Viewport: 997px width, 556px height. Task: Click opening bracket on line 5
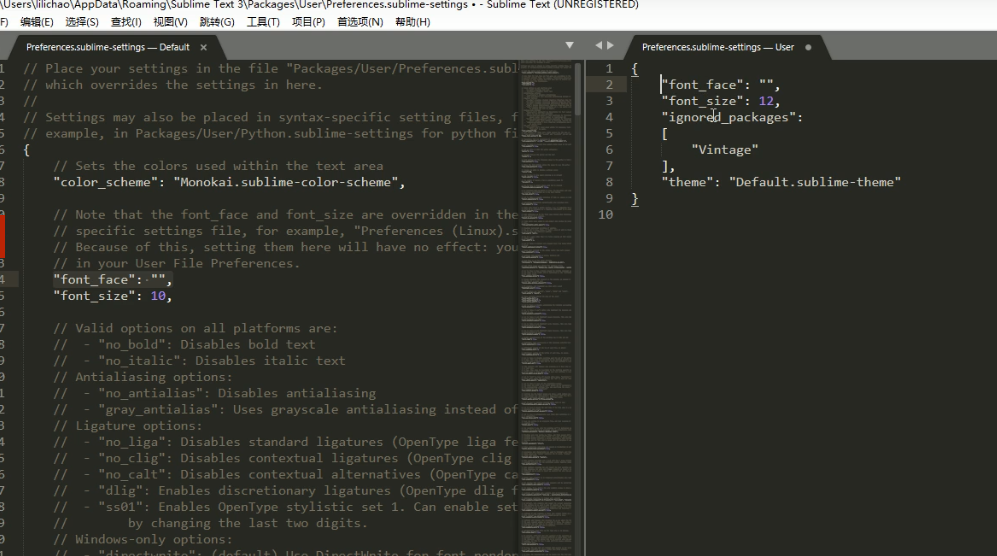(665, 134)
